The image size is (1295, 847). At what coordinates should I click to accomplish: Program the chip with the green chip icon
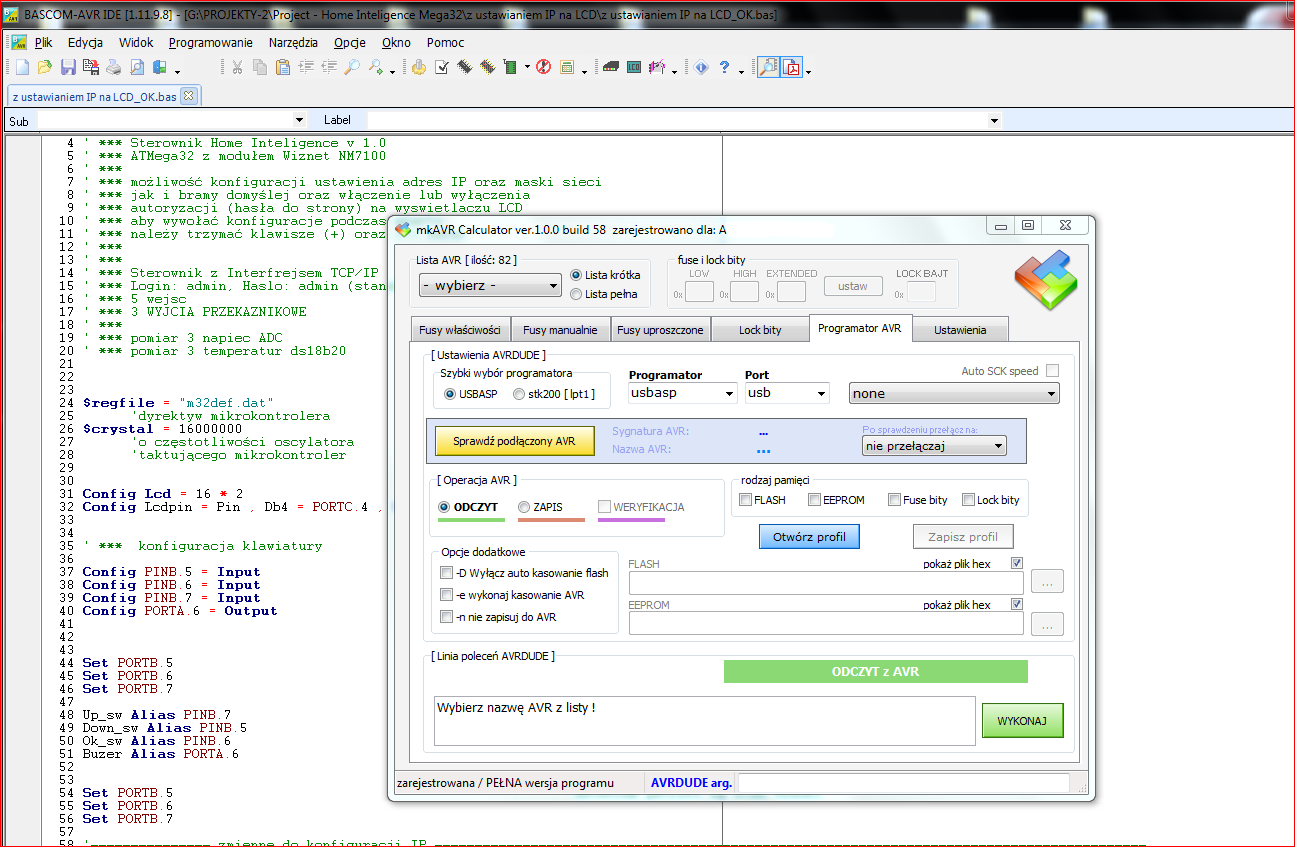[511, 68]
